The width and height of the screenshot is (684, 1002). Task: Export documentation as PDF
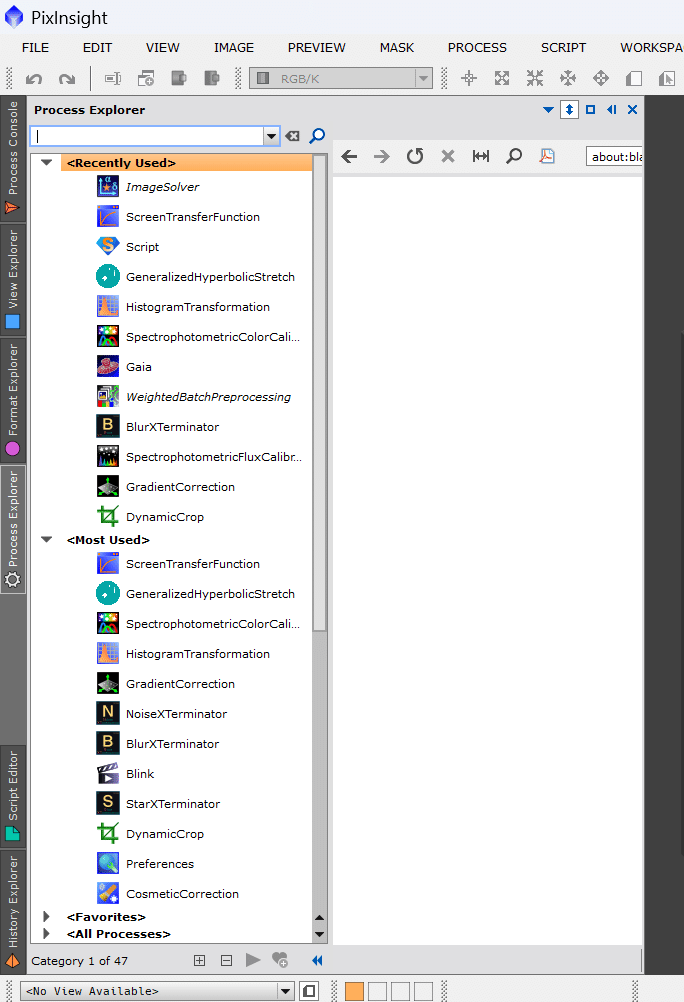(x=547, y=157)
